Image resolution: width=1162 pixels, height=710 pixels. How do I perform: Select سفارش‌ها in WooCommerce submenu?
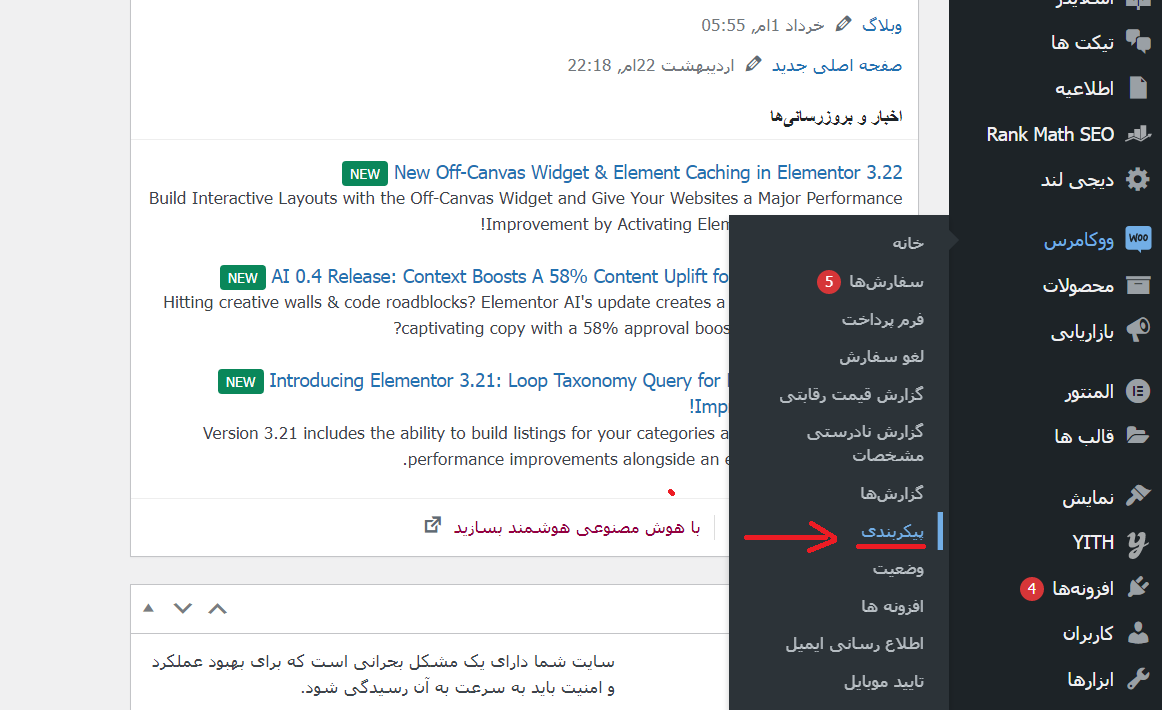pos(886,282)
